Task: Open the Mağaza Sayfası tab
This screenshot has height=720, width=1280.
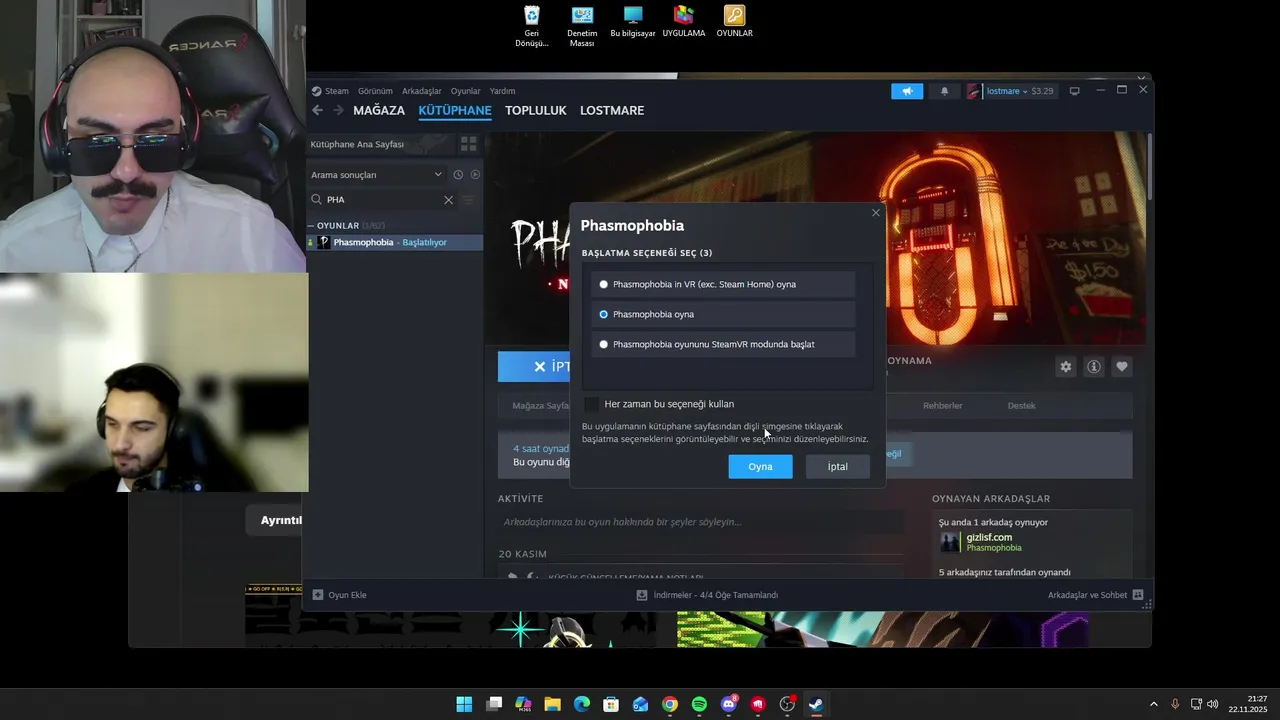Action: click(x=540, y=406)
